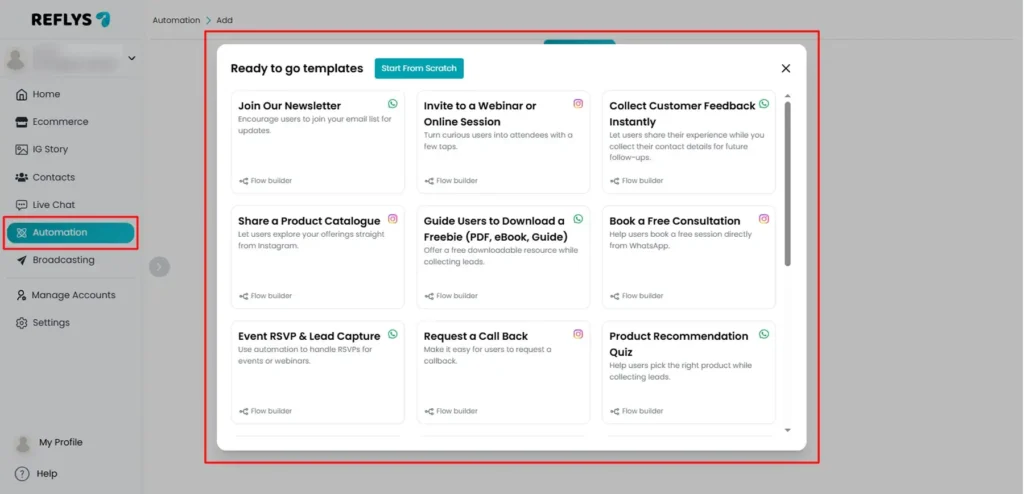Screen dimensions: 1024x494
Task: Open the Contacts page
Action: [x=52, y=177]
